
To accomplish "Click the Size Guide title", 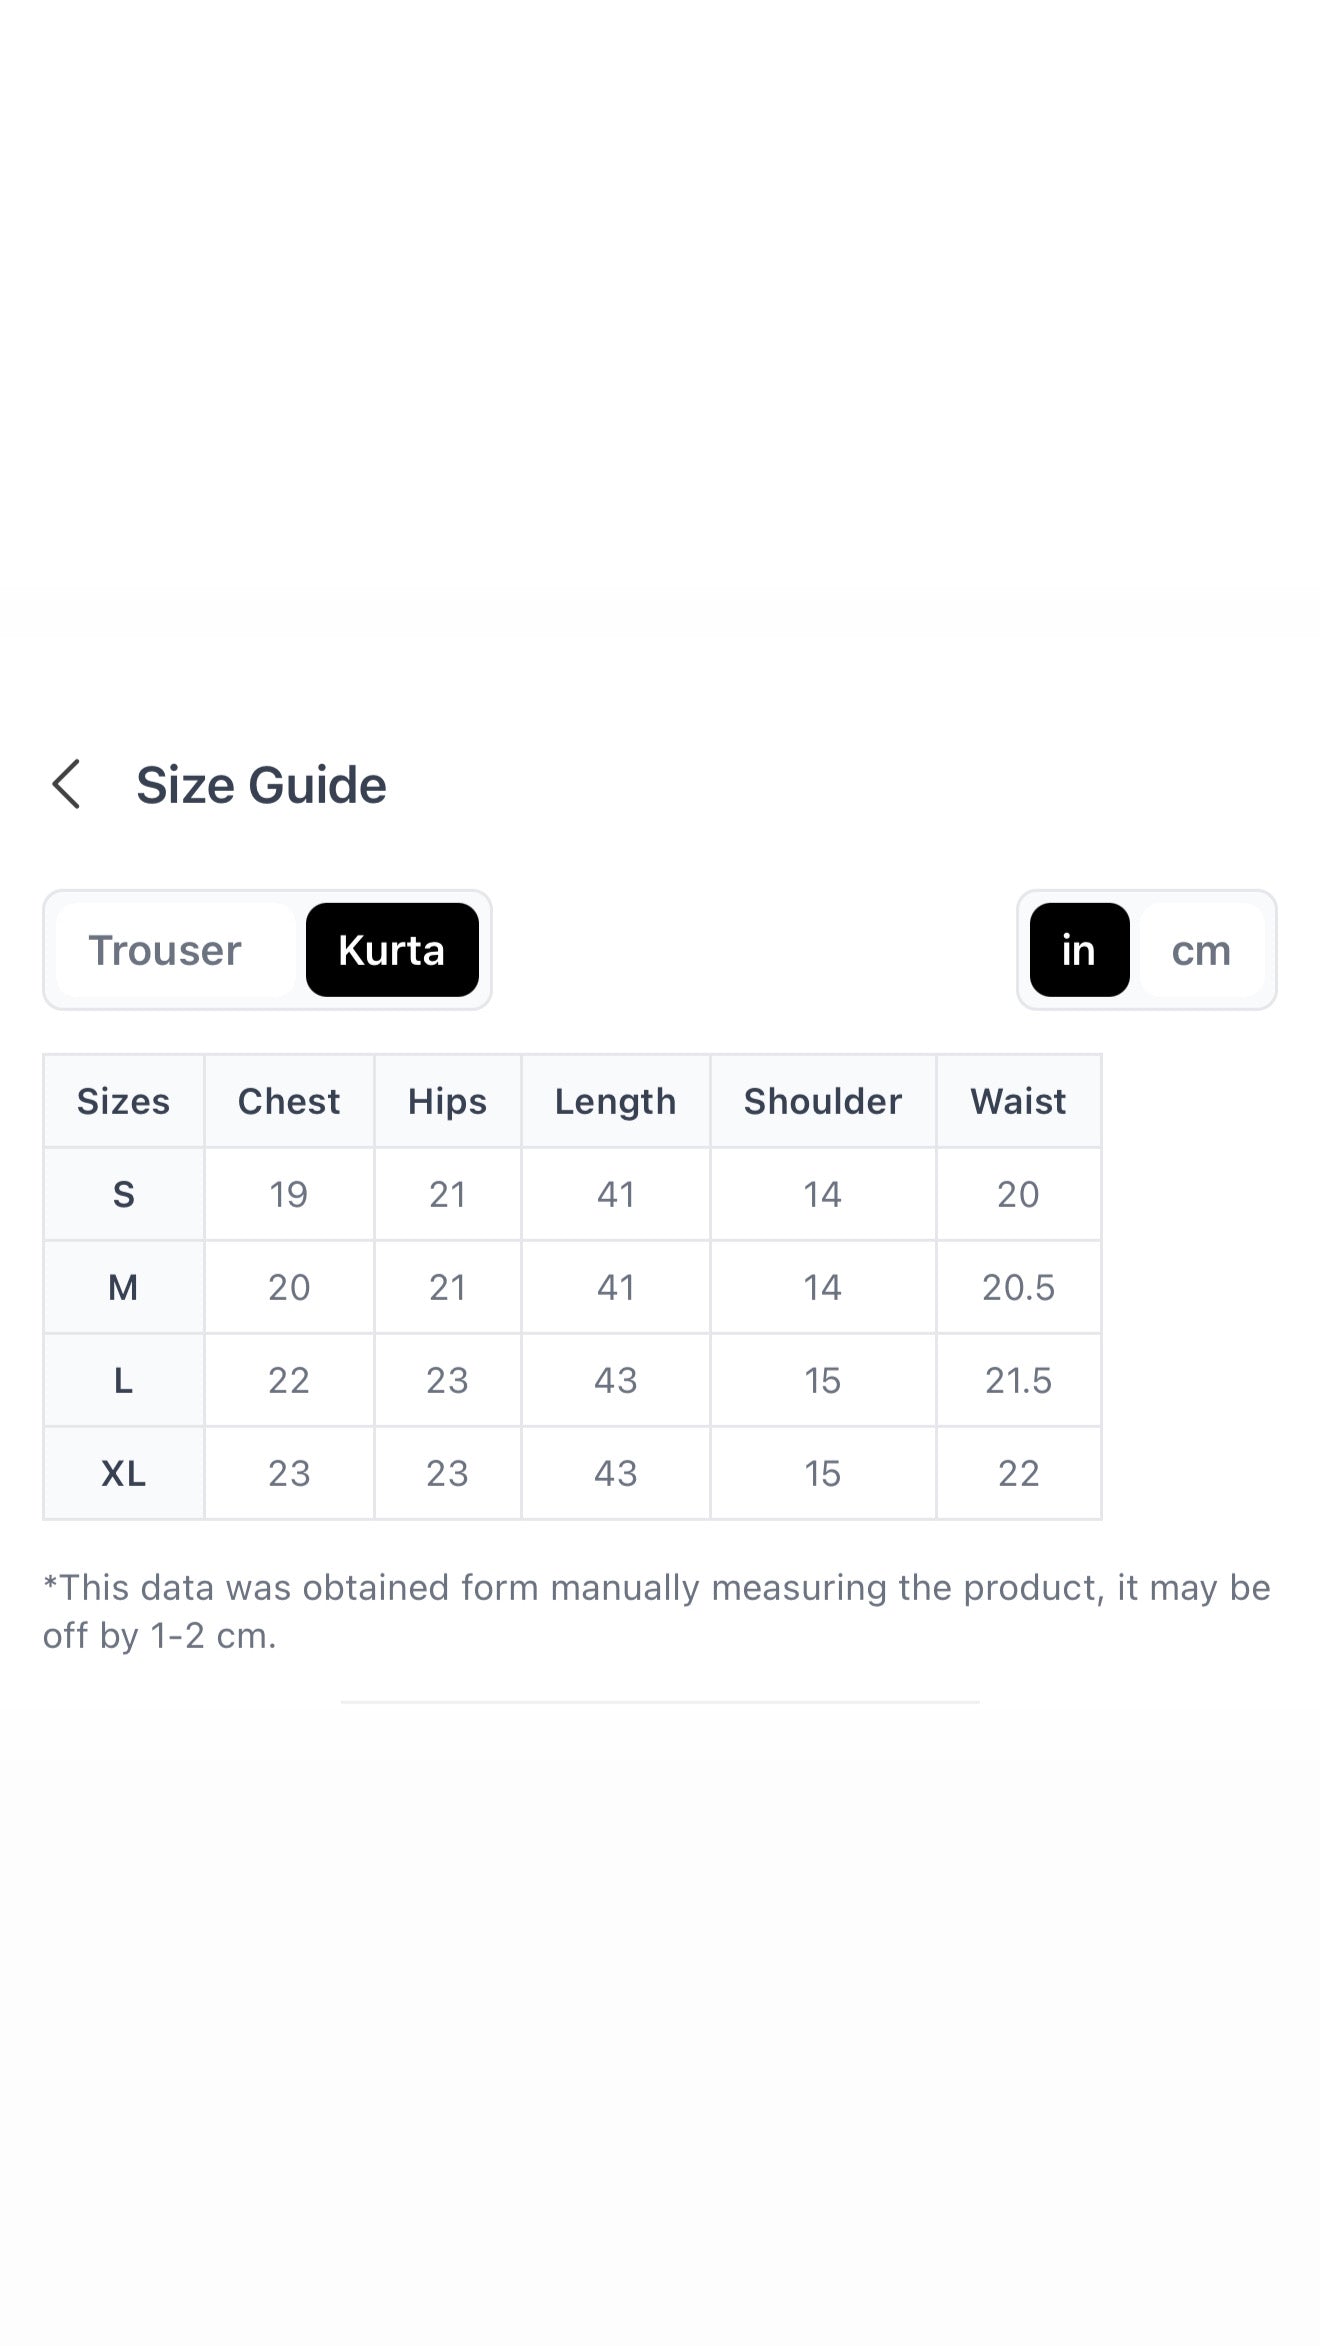I will pos(261,785).
